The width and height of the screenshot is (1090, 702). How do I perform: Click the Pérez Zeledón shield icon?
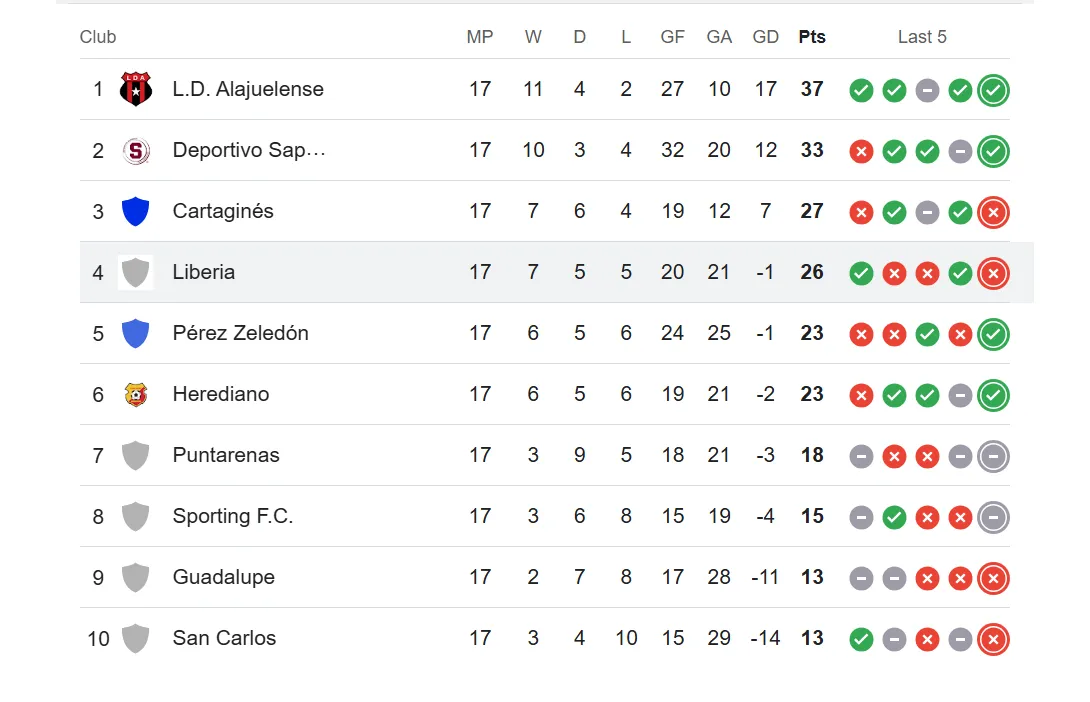tap(136, 333)
